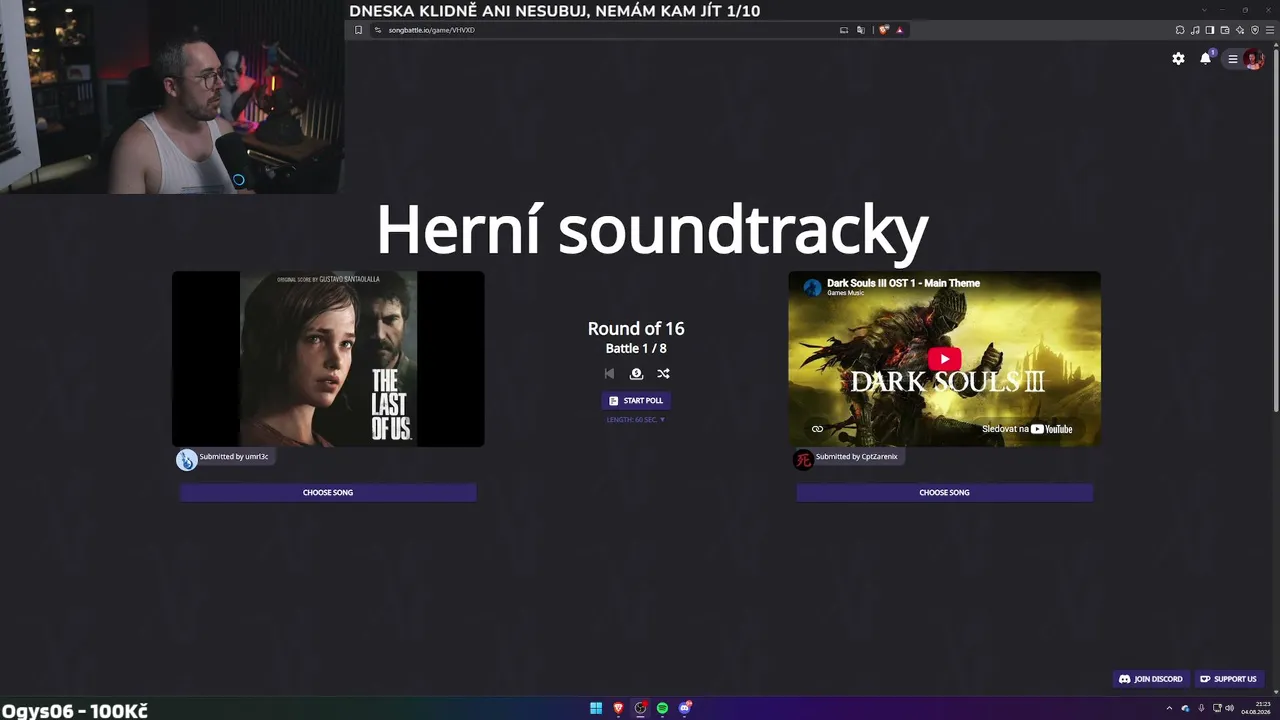Open the Dark Souls III OST video title
This screenshot has width=1280, height=720.
(x=903, y=283)
